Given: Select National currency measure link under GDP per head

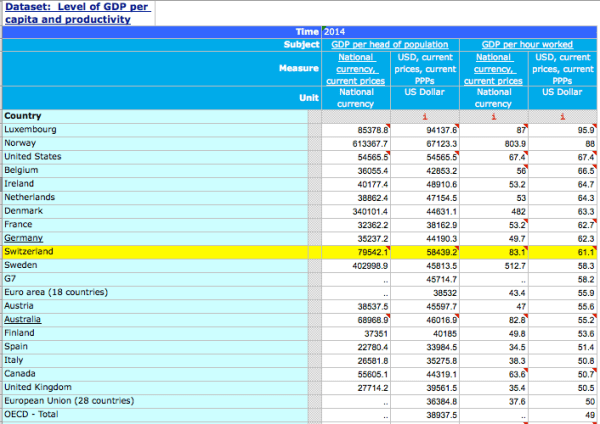Looking at the screenshot, I should [356, 68].
